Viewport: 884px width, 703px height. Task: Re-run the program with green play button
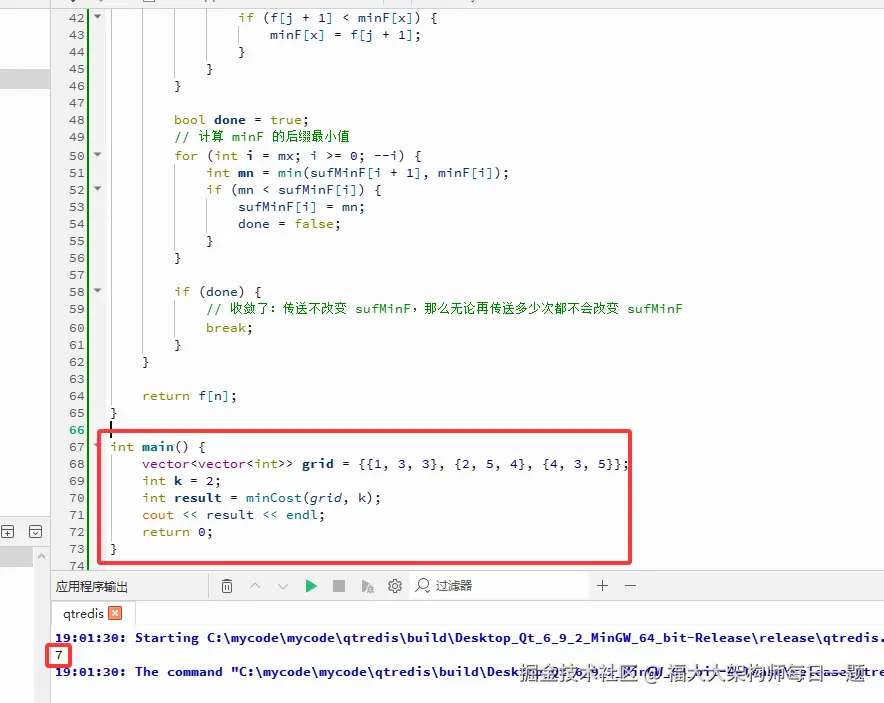(311, 586)
